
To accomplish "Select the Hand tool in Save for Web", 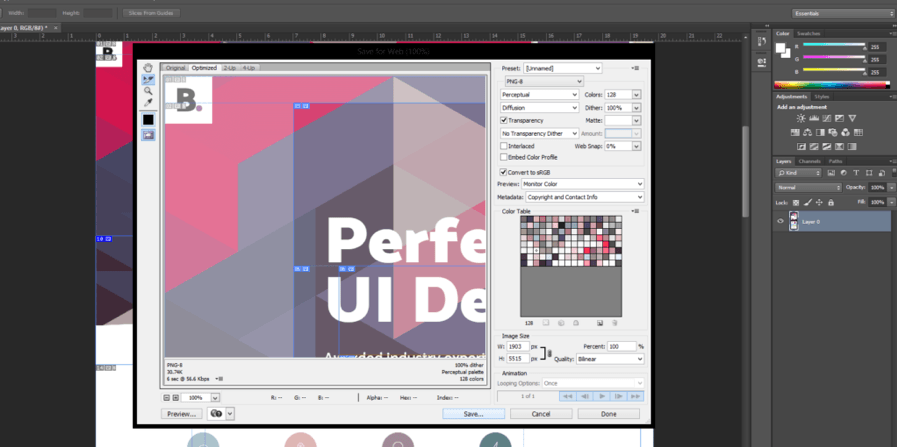I will 148,68.
